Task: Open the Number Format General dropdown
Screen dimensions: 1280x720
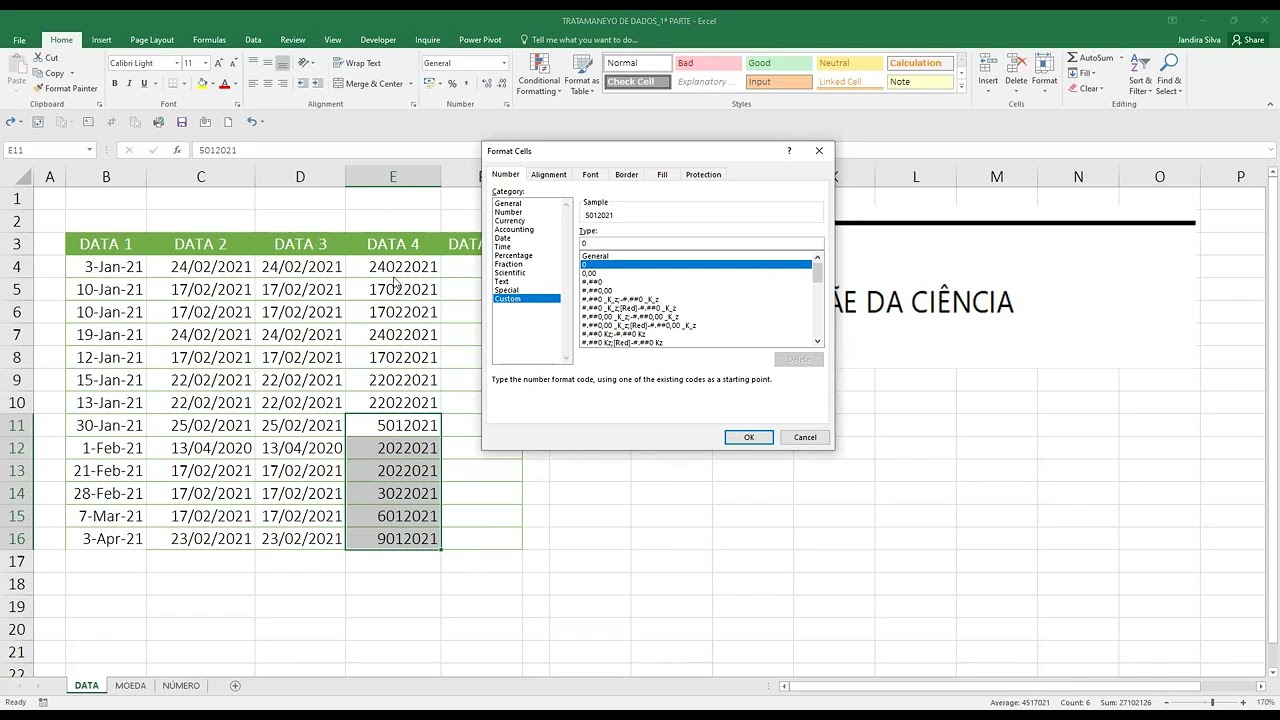Action: (x=504, y=63)
